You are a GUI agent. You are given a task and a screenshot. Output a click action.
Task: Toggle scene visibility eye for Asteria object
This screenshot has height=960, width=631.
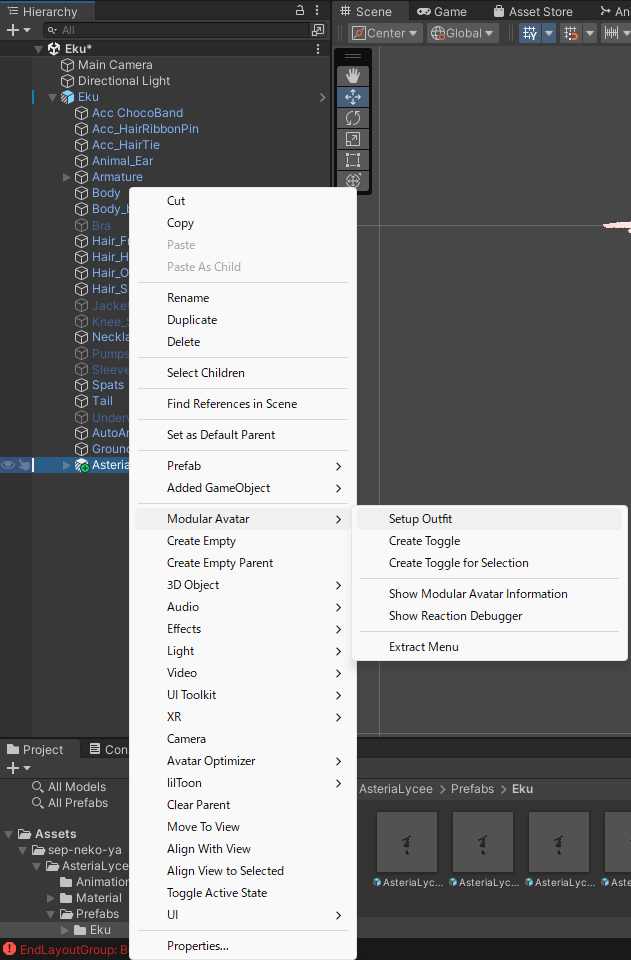[8, 465]
